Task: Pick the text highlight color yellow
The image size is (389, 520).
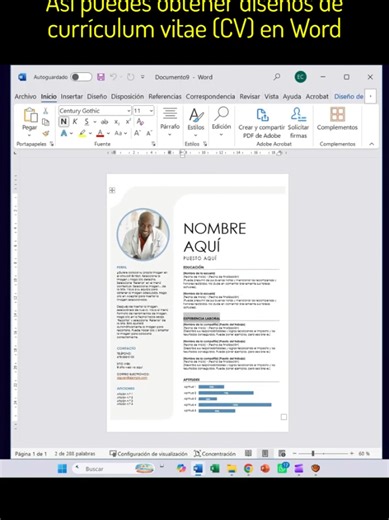Action: 82,134
